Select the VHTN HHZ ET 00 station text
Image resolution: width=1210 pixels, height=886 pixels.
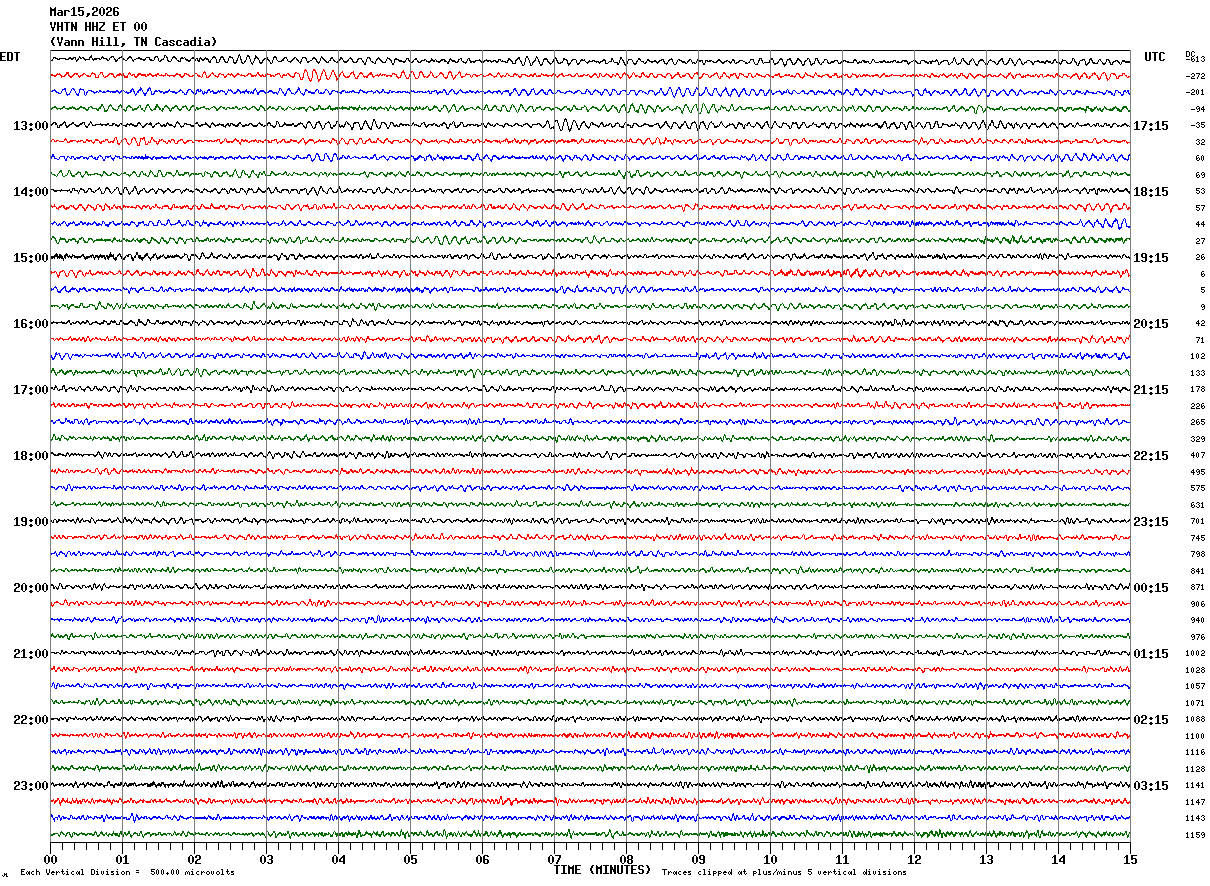coord(98,27)
